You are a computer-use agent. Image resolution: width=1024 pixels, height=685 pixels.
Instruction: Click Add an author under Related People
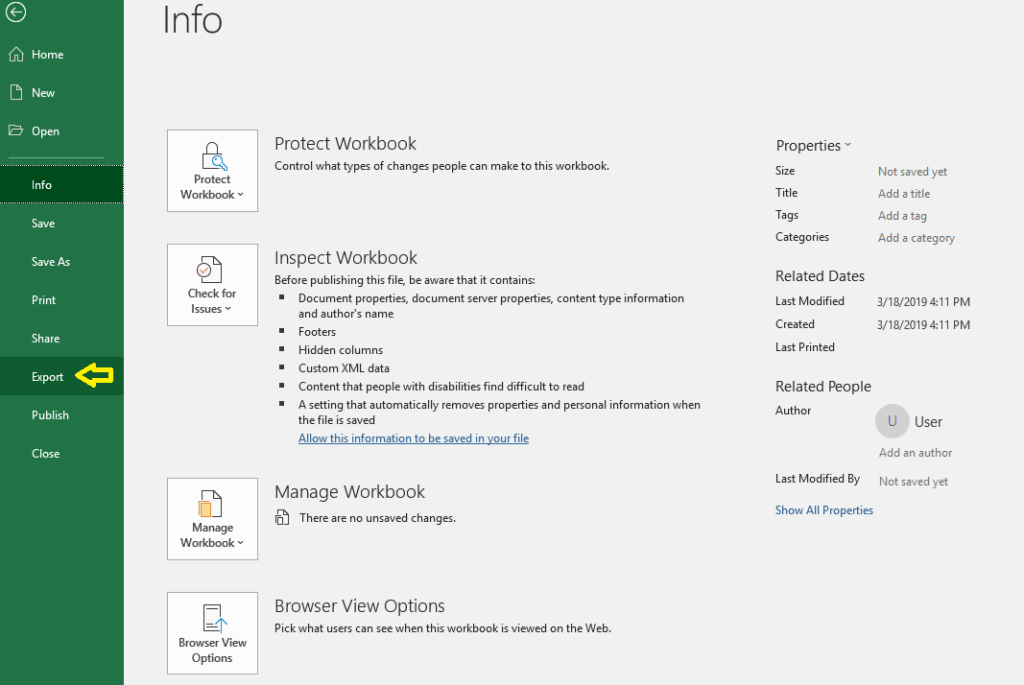pos(915,452)
